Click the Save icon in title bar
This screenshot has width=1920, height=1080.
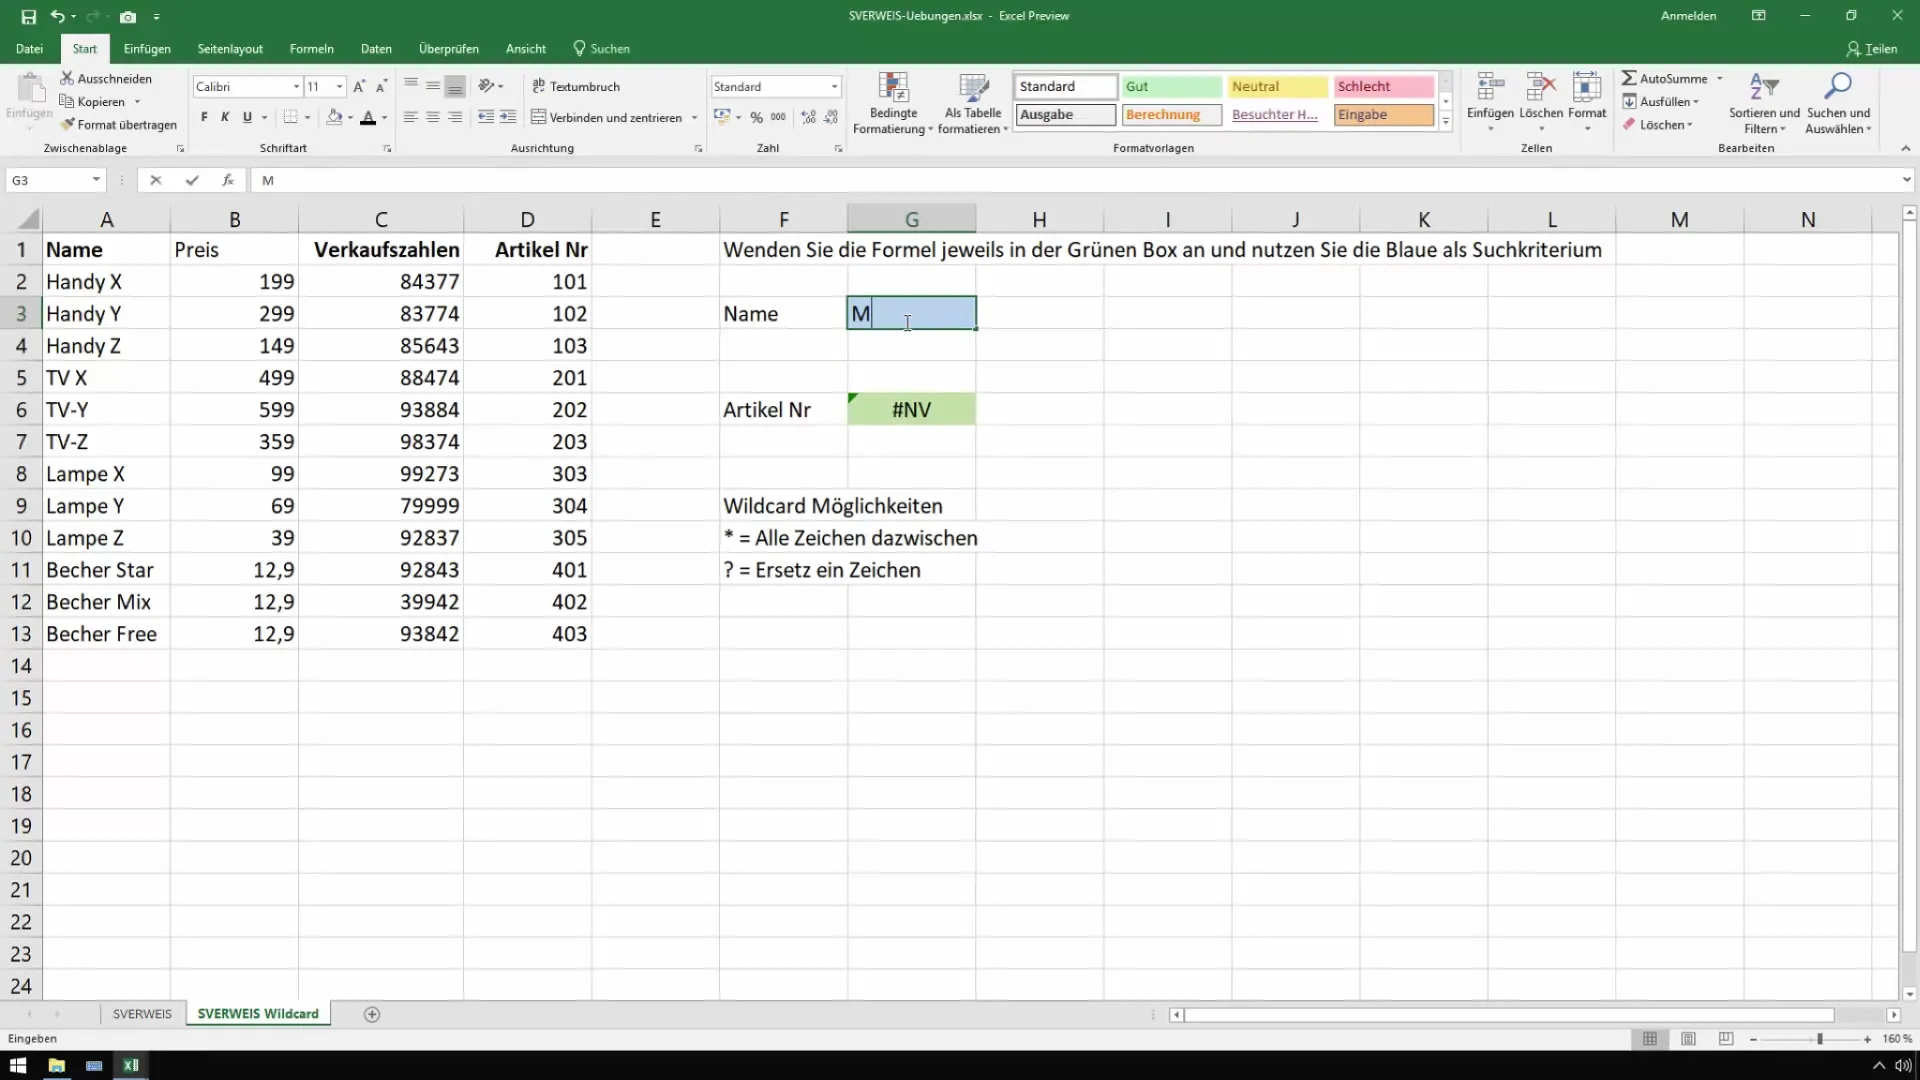[28, 16]
